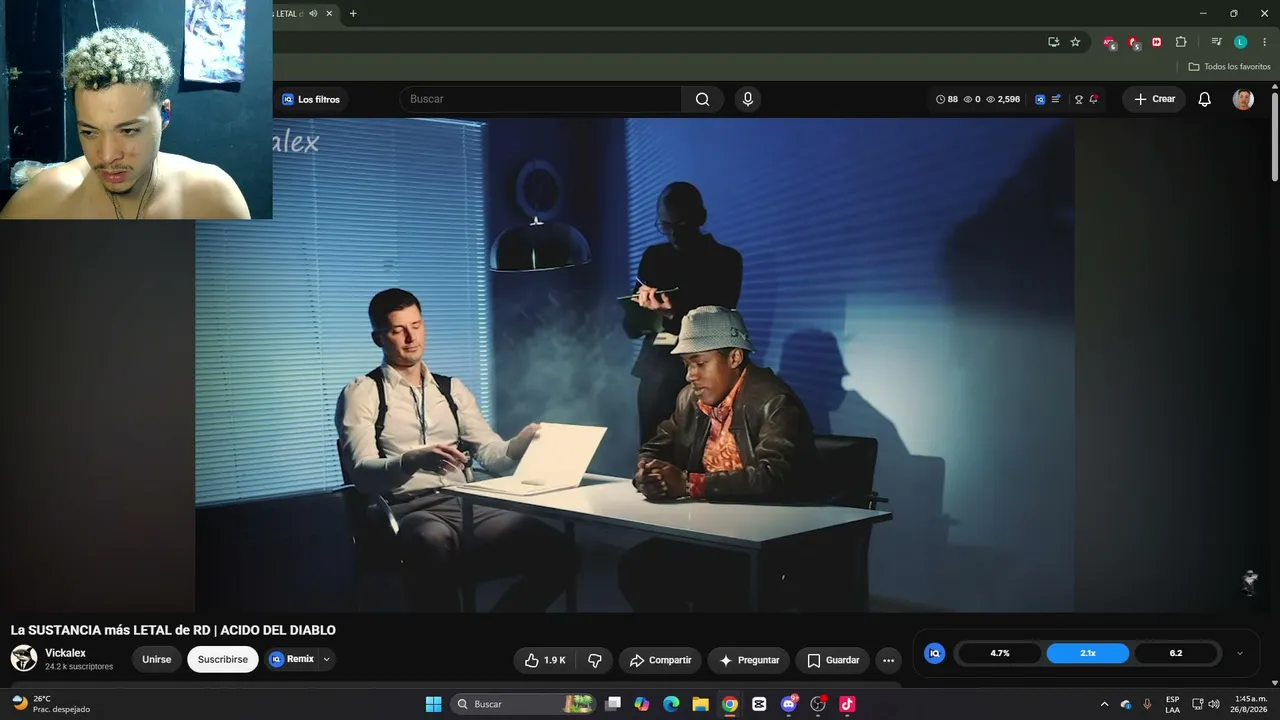Open Microsoft Edge from the taskbar
The image size is (1280, 720).
pyautogui.click(x=671, y=704)
